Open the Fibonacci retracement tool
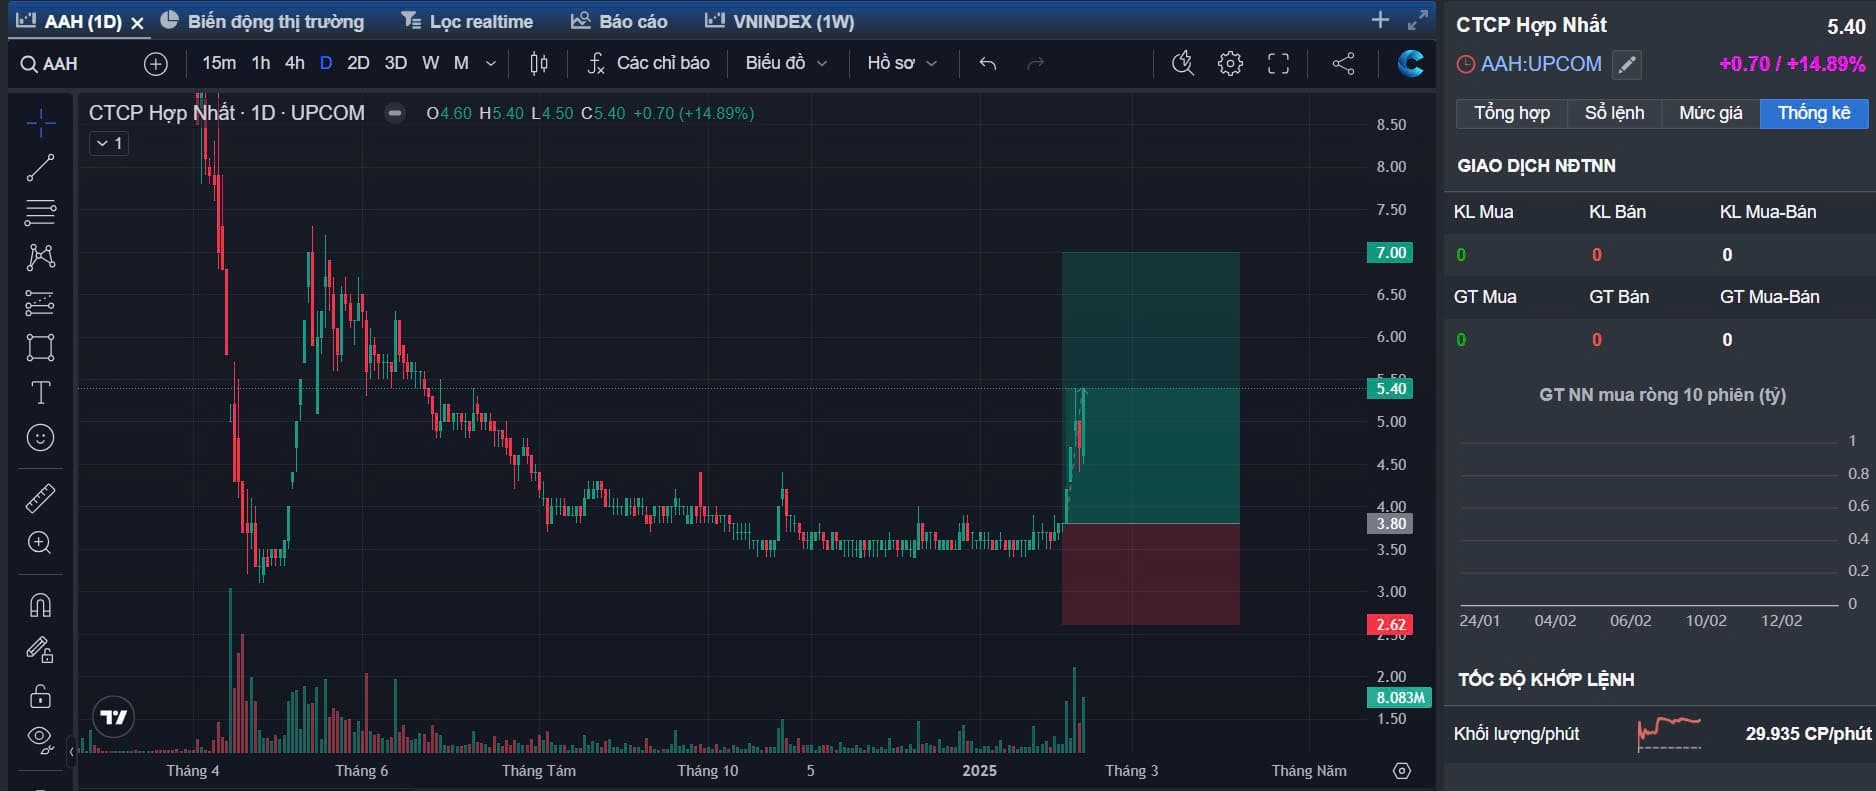The height and width of the screenshot is (791, 1876). pos(41,212)
